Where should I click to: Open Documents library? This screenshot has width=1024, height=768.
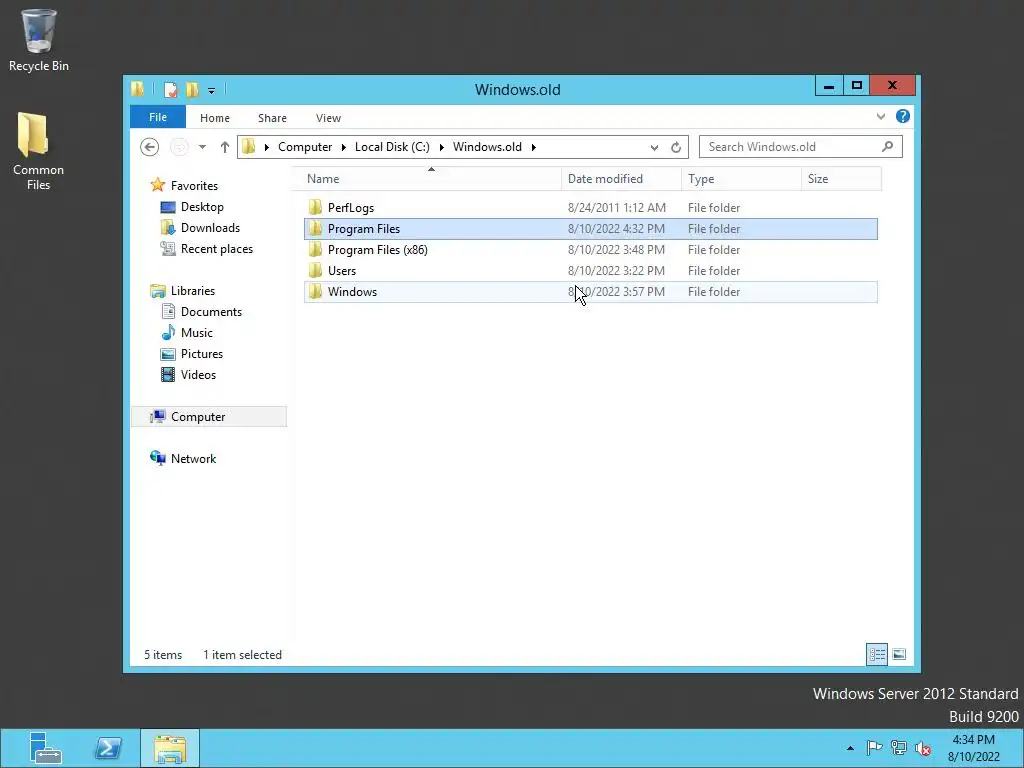(211, 312)
